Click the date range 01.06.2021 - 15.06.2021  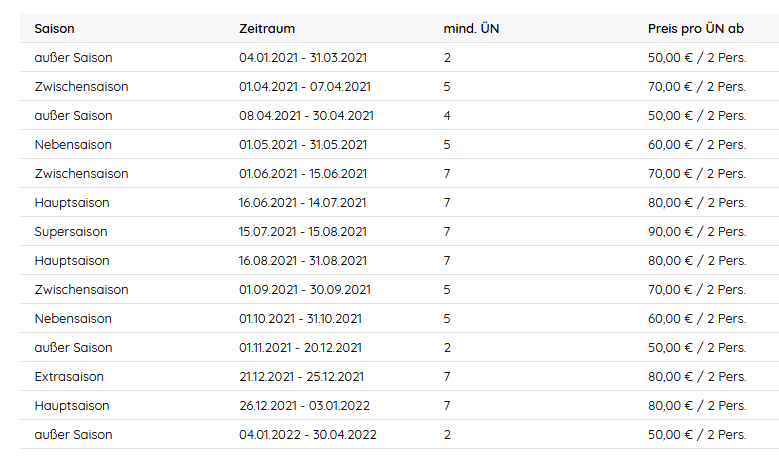[x=303, y=174]
